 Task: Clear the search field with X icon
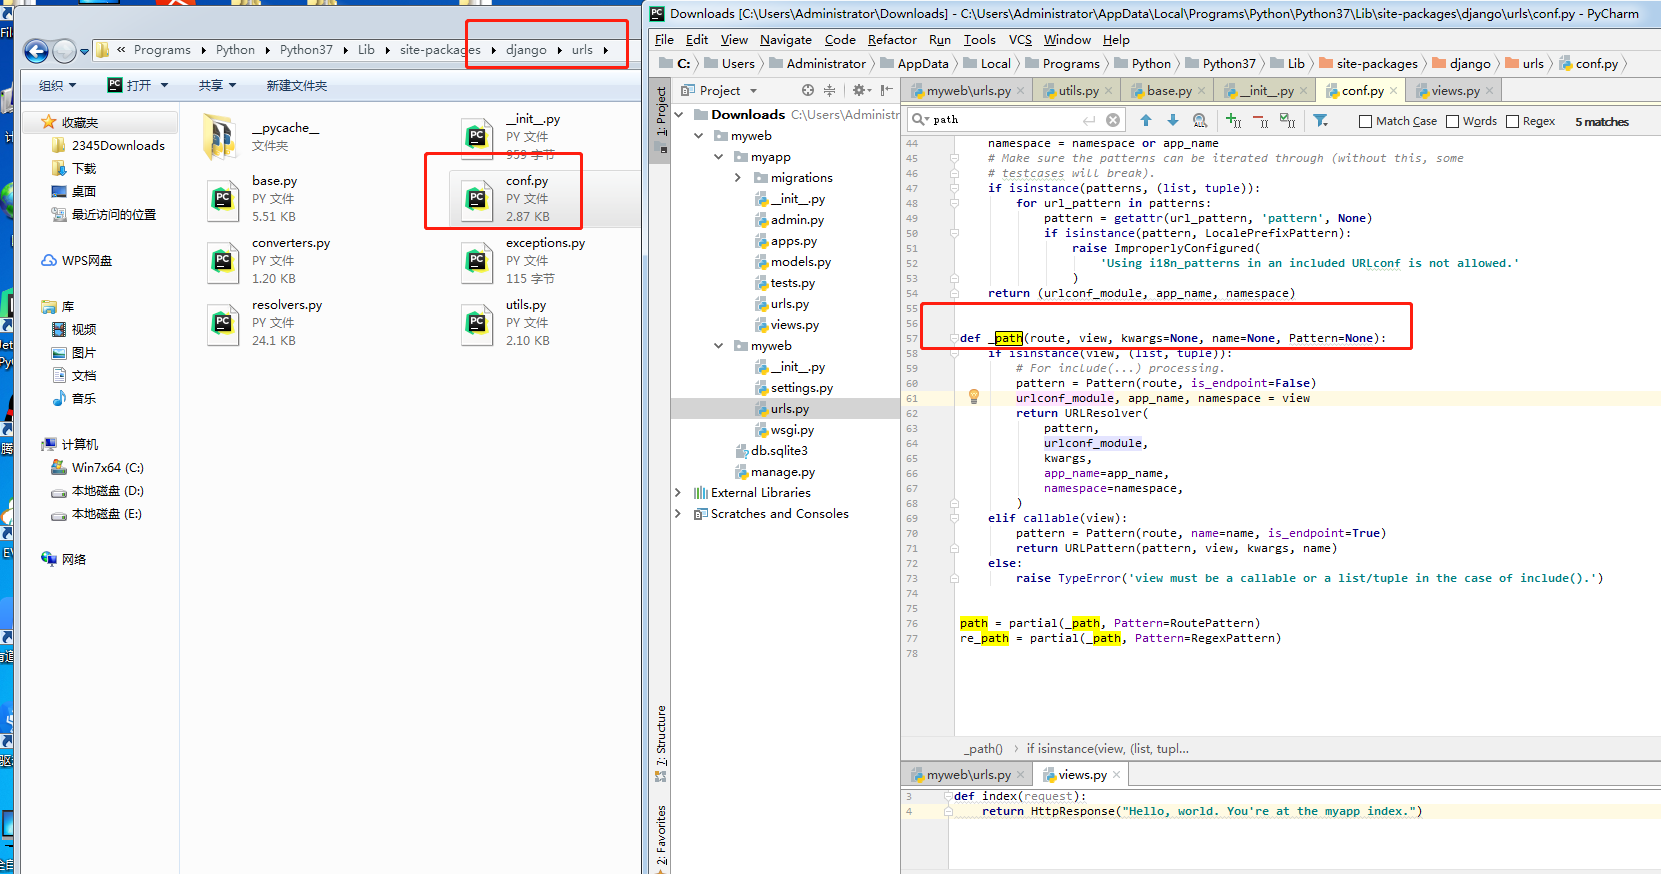coord(1113,120)
